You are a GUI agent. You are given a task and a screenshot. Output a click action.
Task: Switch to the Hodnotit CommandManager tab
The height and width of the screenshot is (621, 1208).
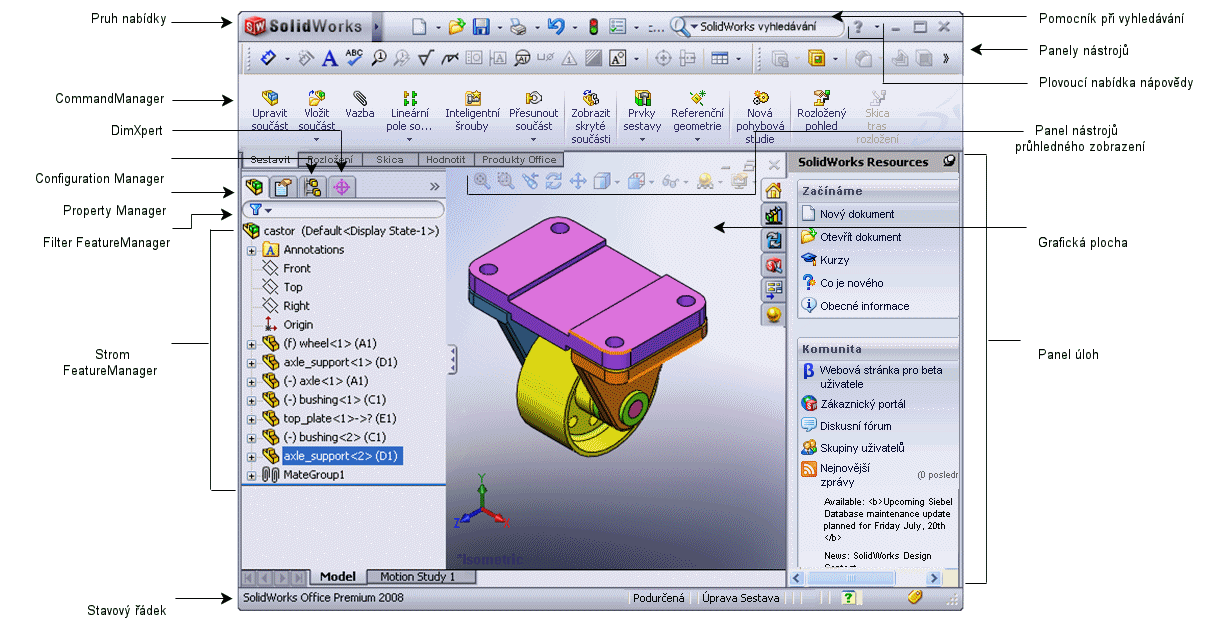coord(446,160)
